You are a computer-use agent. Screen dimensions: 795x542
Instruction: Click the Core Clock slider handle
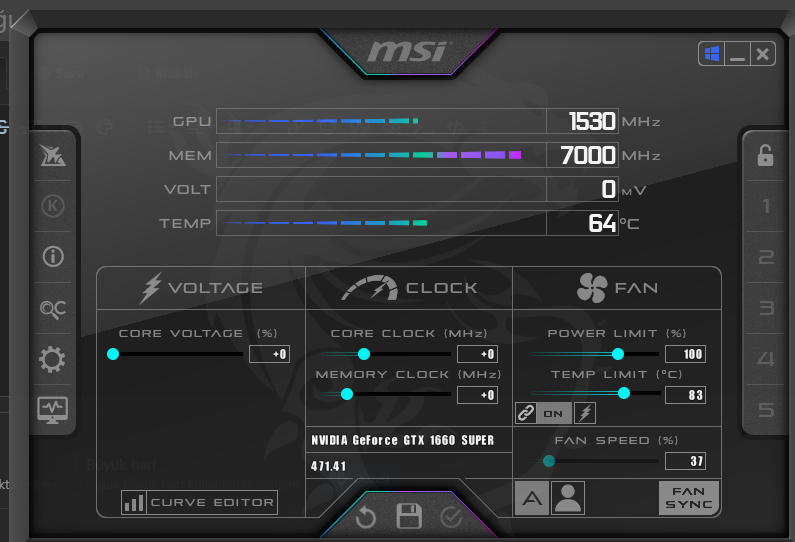click(364, 354)
